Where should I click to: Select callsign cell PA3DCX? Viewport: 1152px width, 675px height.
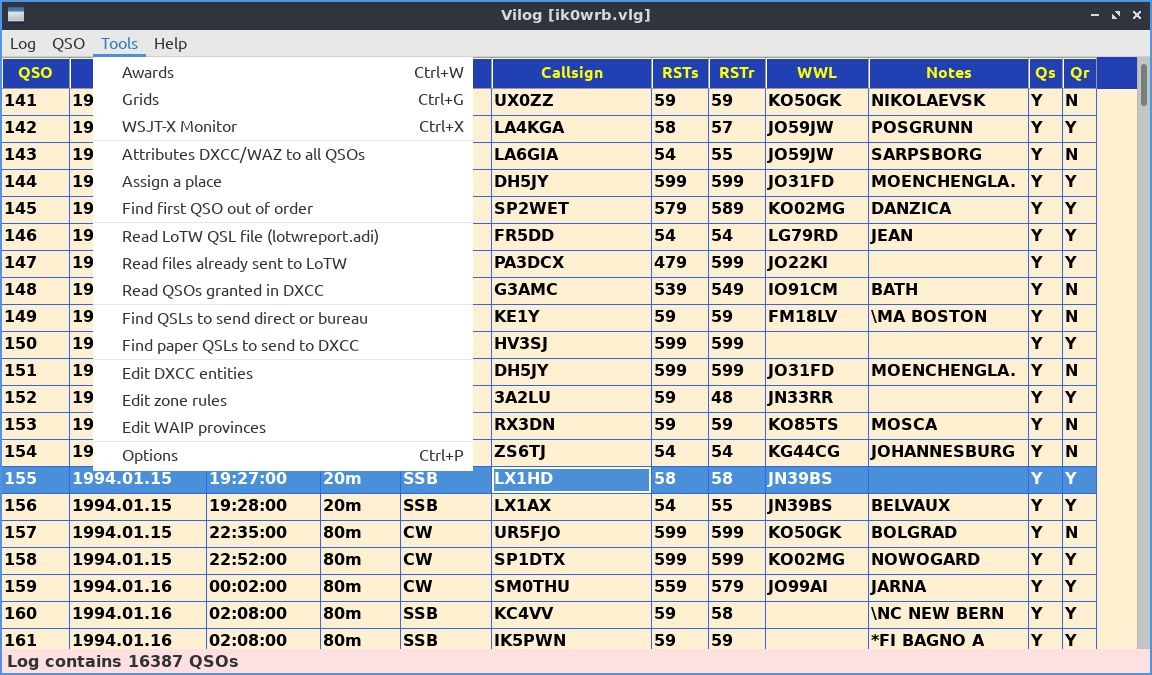click(572, 262)
